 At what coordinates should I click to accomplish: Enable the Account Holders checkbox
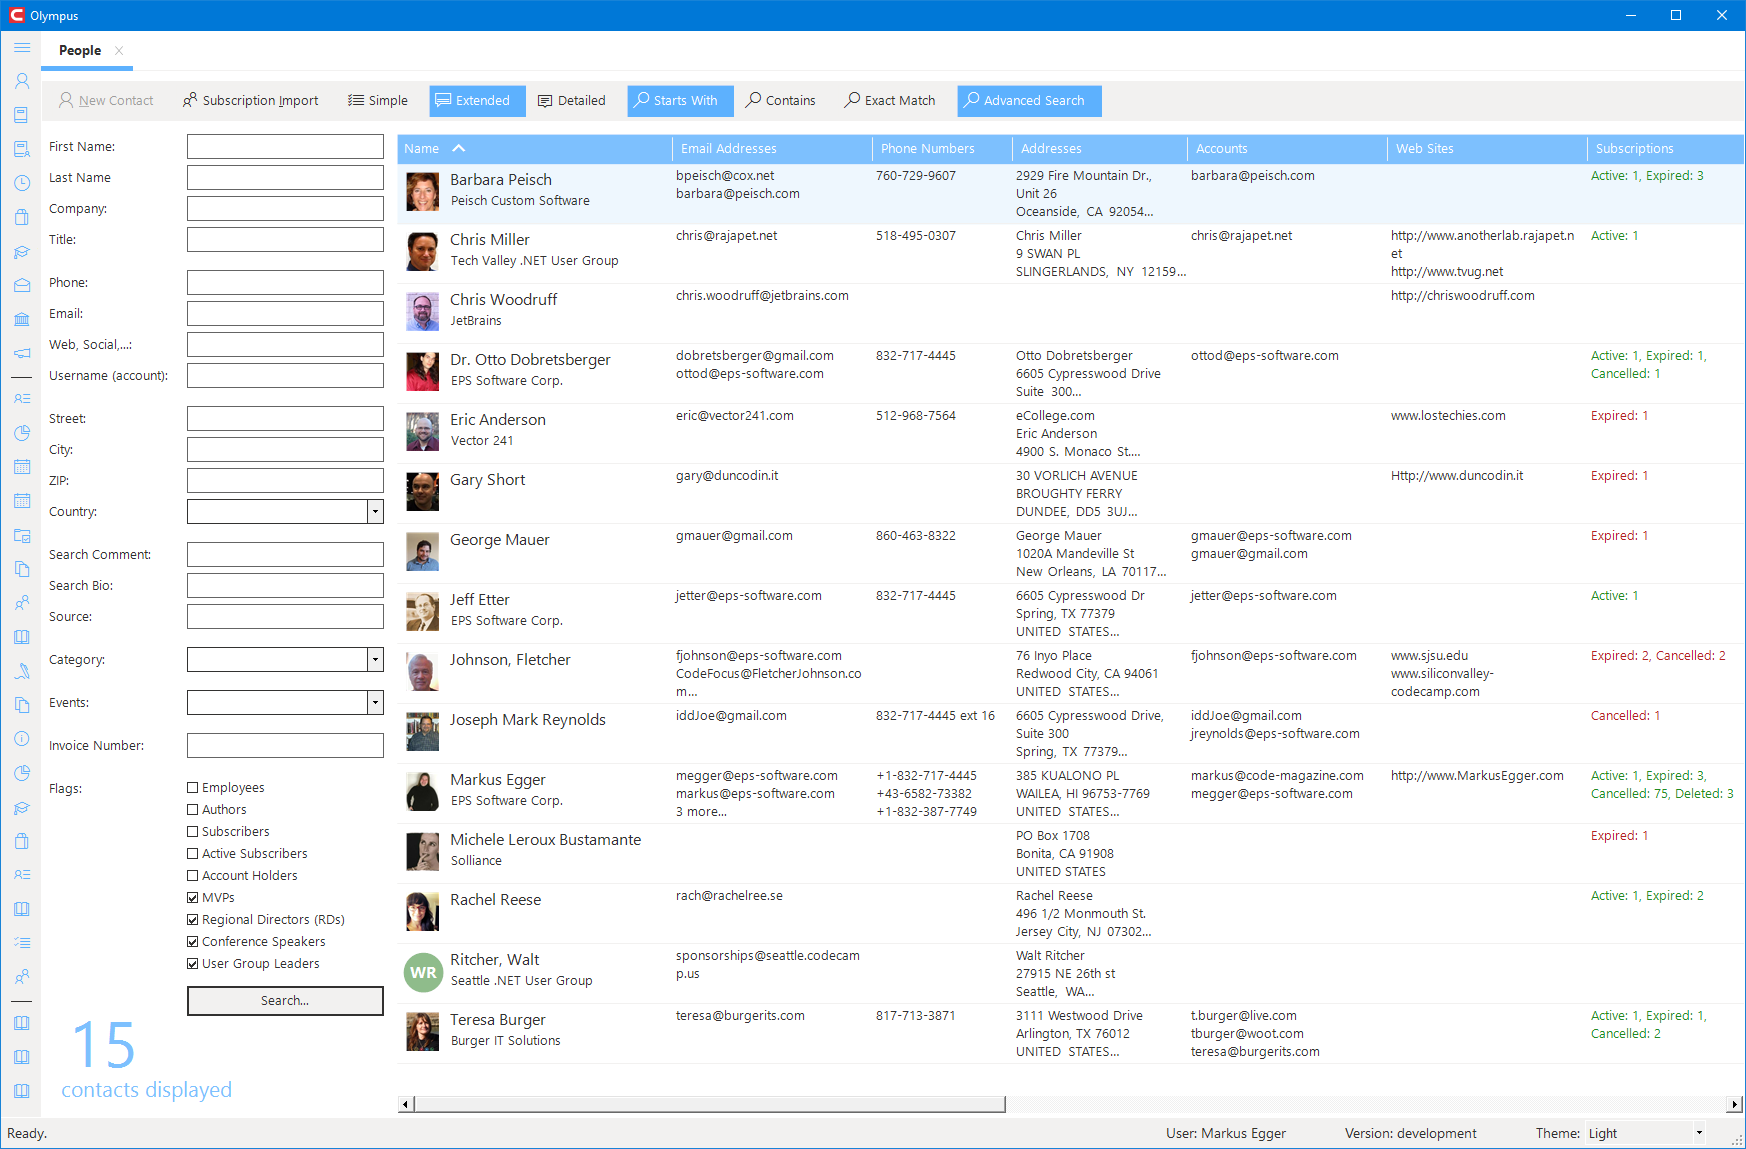point(193,876)
